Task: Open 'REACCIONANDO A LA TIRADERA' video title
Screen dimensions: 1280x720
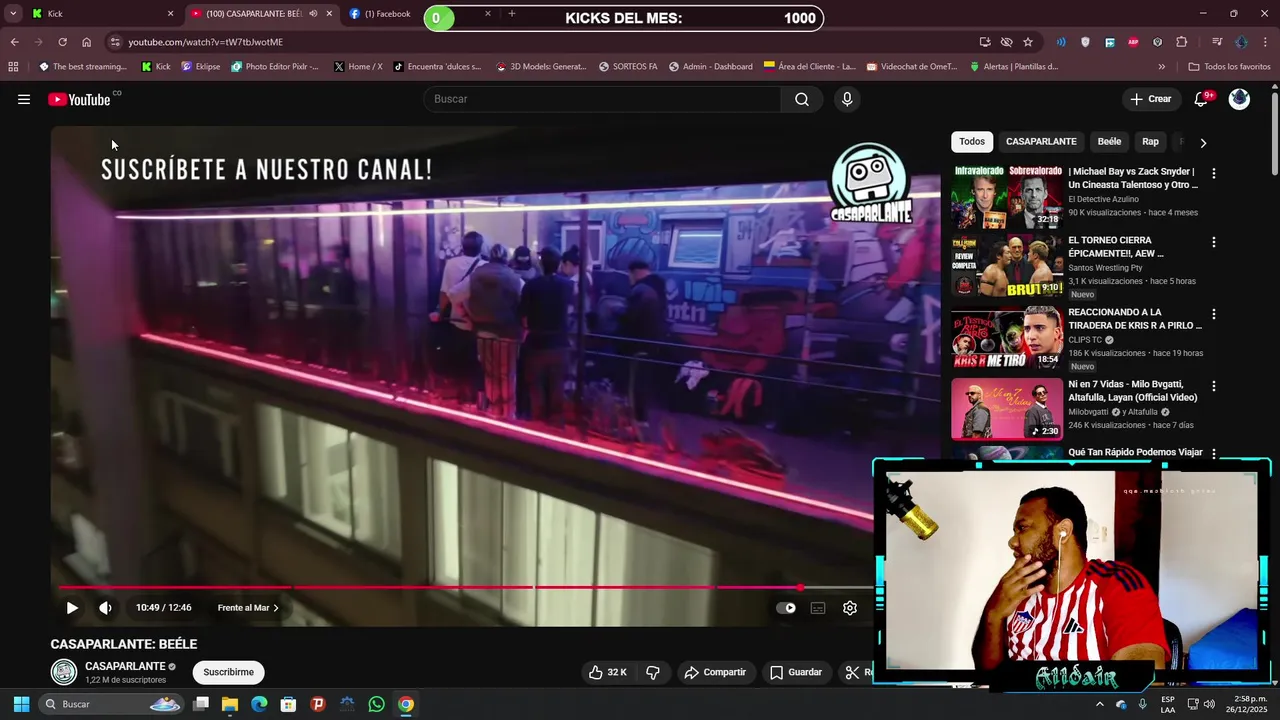Action: click(1135, 319)
